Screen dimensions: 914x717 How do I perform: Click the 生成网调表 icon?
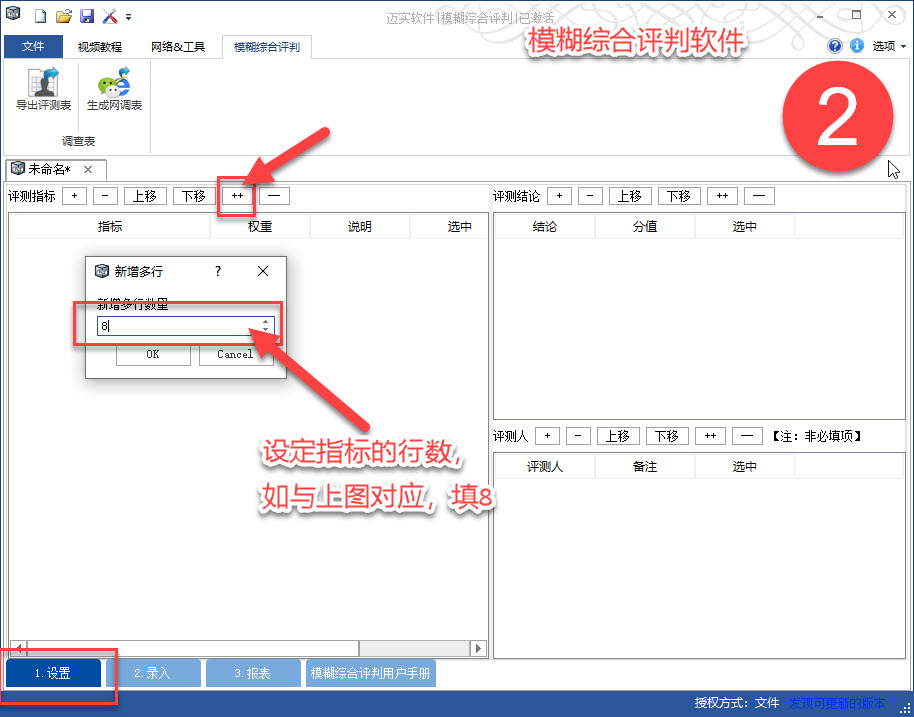(114, 89)
